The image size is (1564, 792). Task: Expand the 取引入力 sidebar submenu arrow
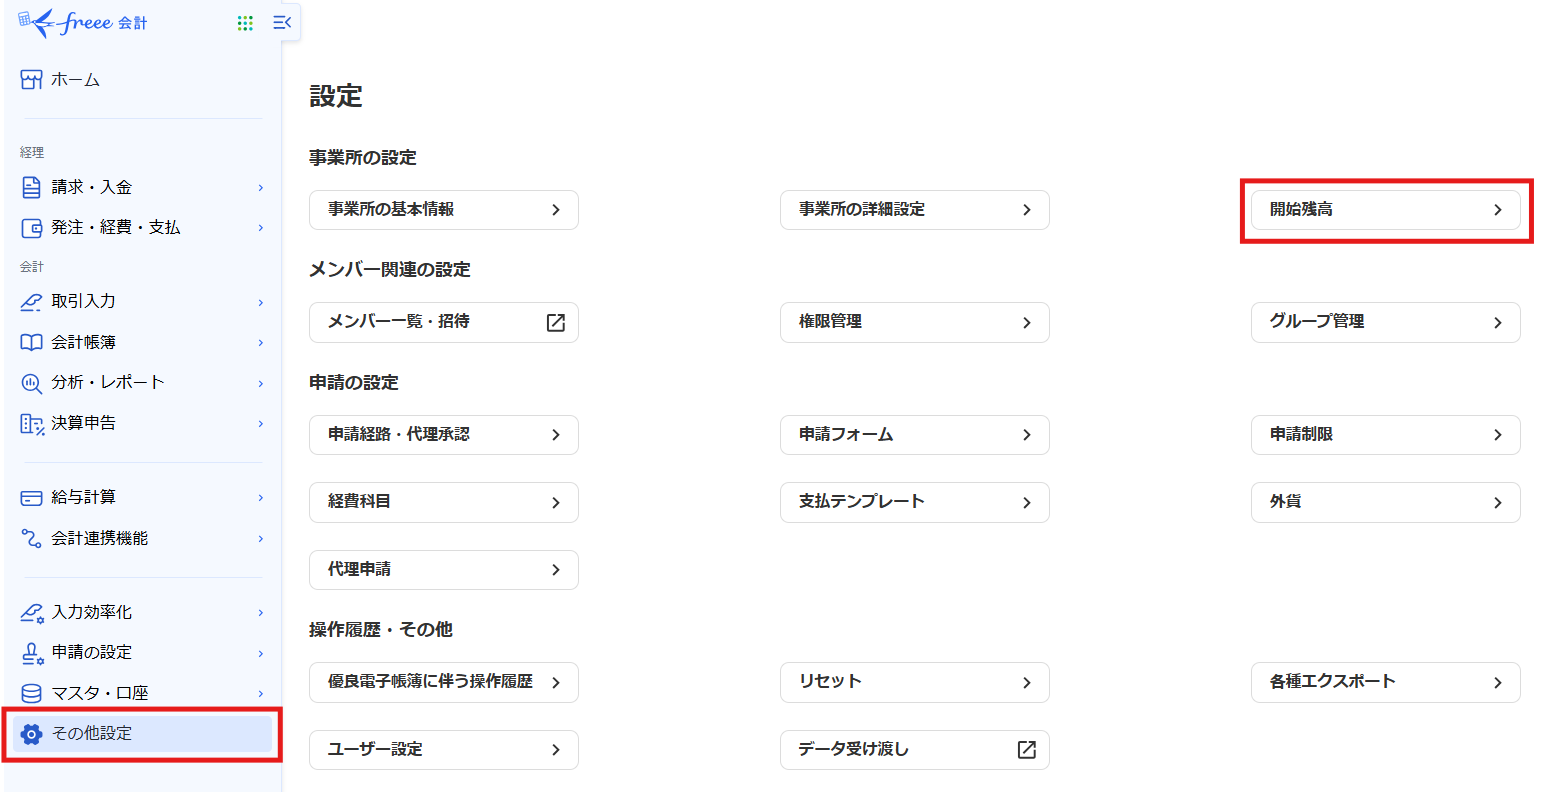(x=261, y=302)
